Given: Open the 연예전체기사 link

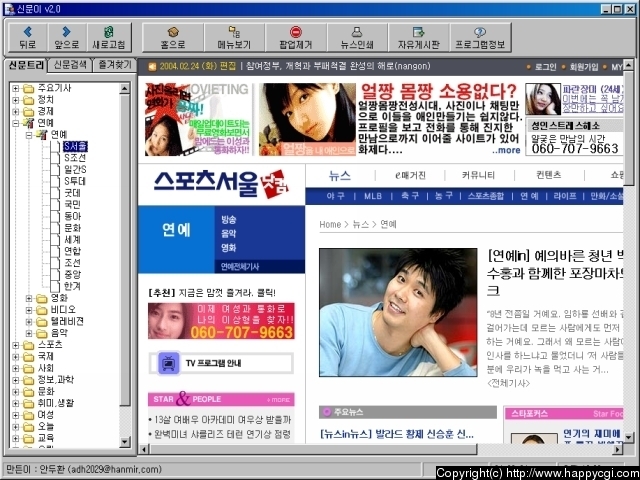Looking at the screenshot, I should coord(240,267).
